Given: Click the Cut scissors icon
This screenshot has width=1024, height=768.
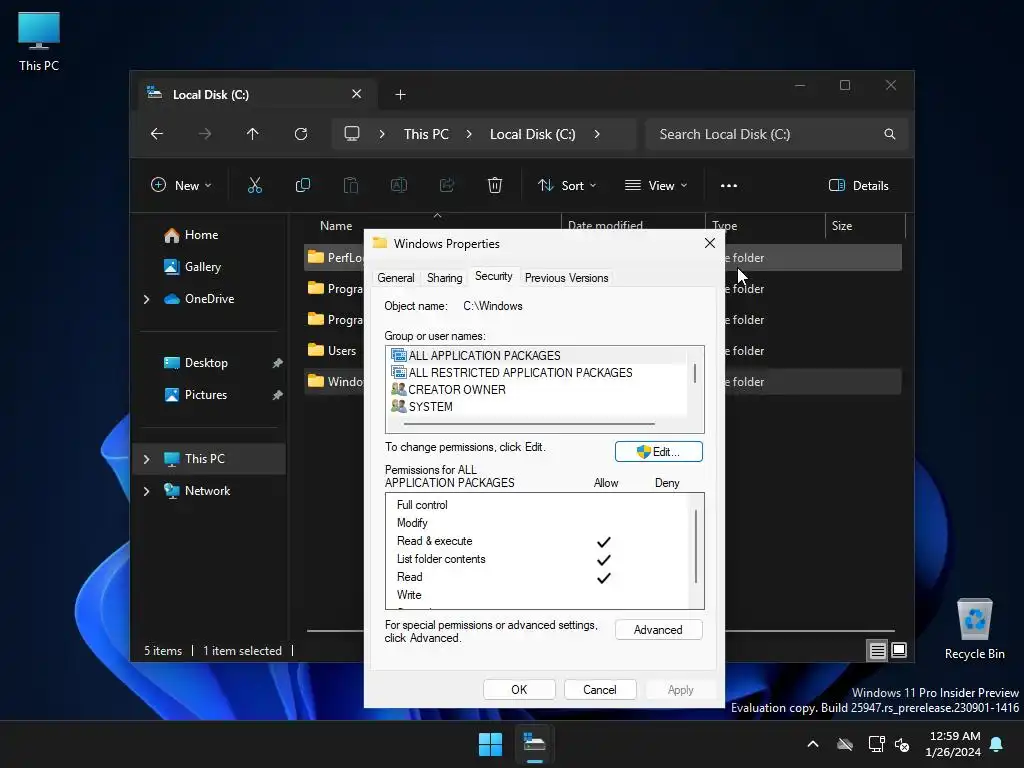Looking at the screenshot, I should pyautogui.click(x=255, y=185).
